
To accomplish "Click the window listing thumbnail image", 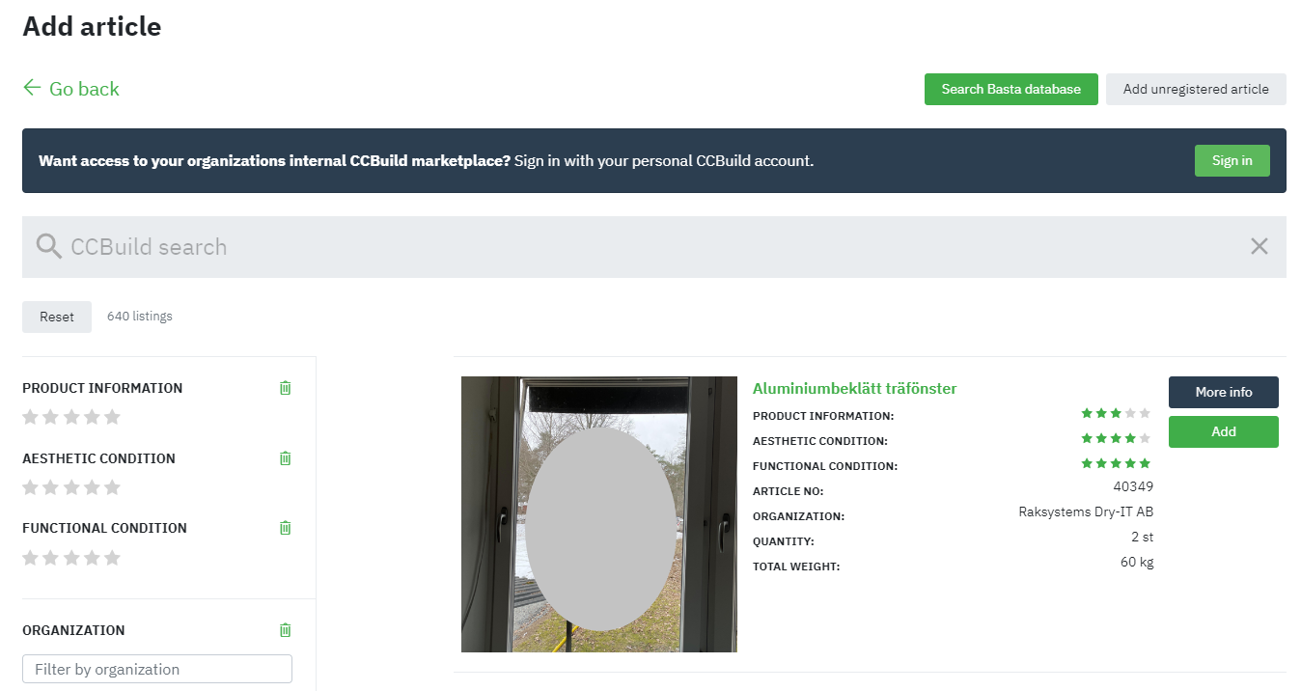I will coord(599,514).
